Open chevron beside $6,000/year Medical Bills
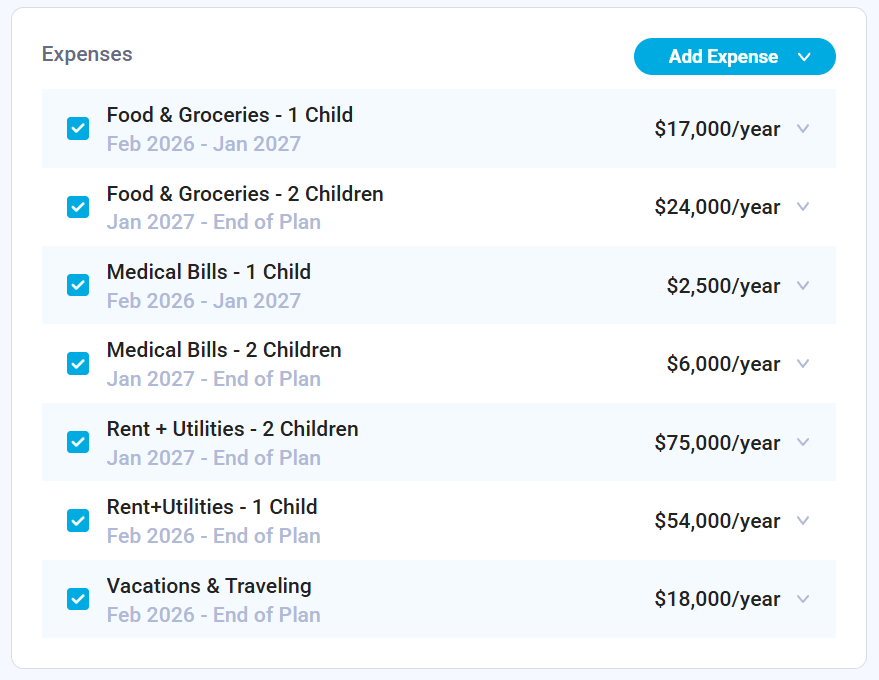The width and height of the screenshot is (879, 680). (802, 364)
